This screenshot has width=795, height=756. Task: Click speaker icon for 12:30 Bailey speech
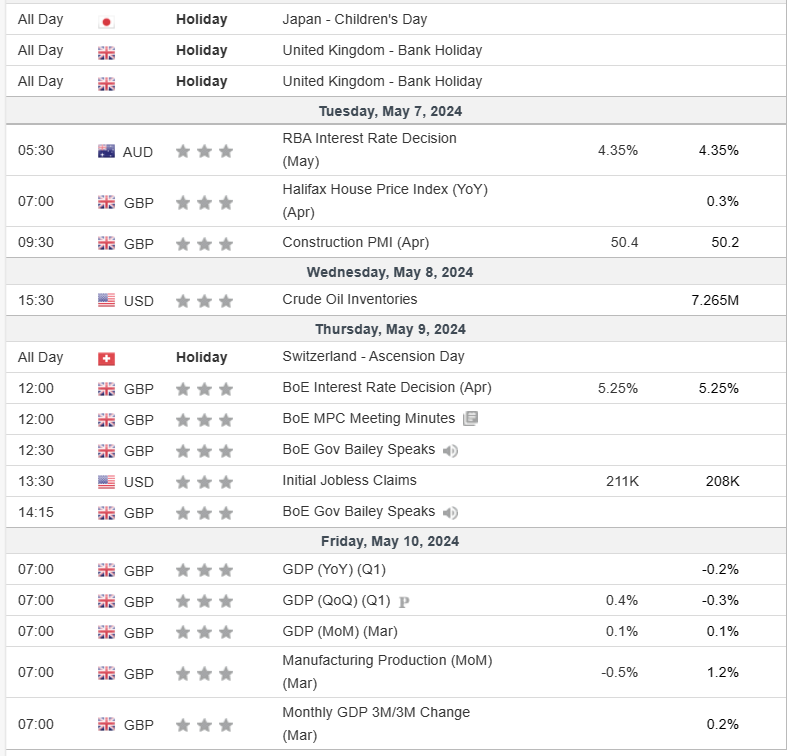point(451,451)
